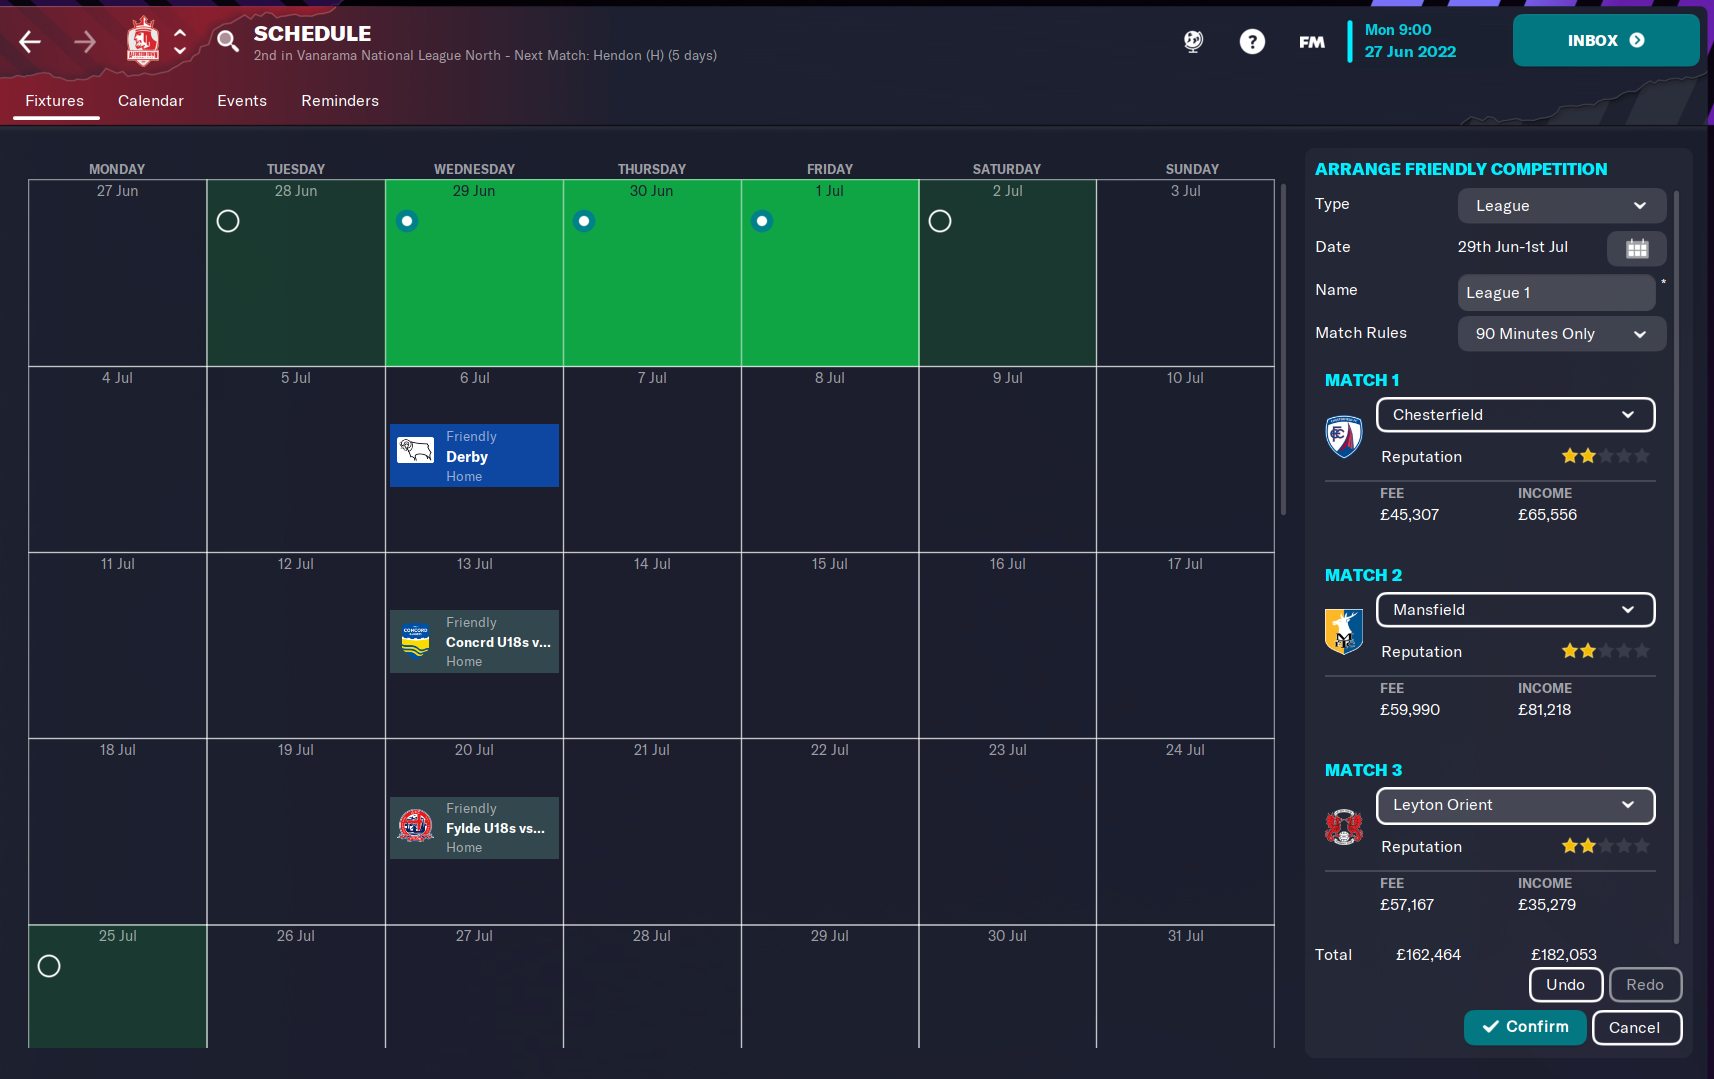1714x1079 pixels.
Task: Expand the club switcher chevrons
Action: [180, 41]
